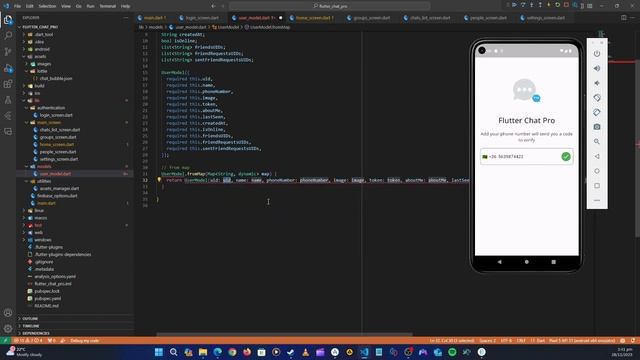The image size is (640, 360).
Task: Click the back navigation arrow in title bar
Action: coord(213,6)
